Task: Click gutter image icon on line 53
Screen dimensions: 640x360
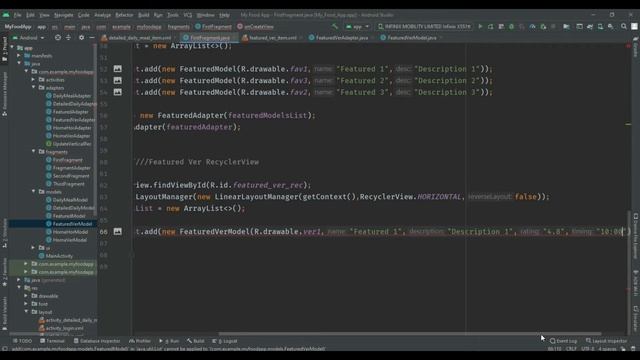Action: [118, 80]
